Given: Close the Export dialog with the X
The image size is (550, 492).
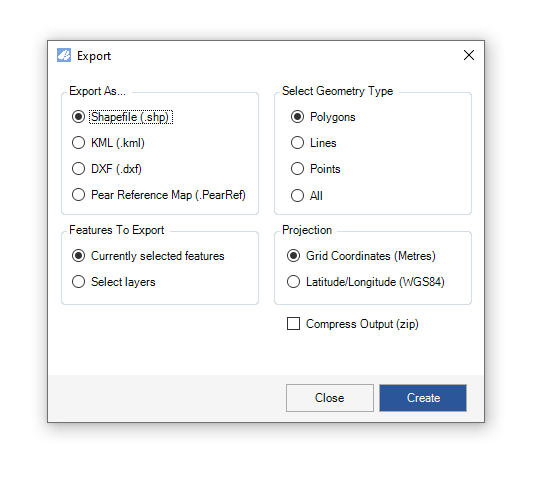Looking at the screenshot, I should pyautogui.click(x=469, y=55).
